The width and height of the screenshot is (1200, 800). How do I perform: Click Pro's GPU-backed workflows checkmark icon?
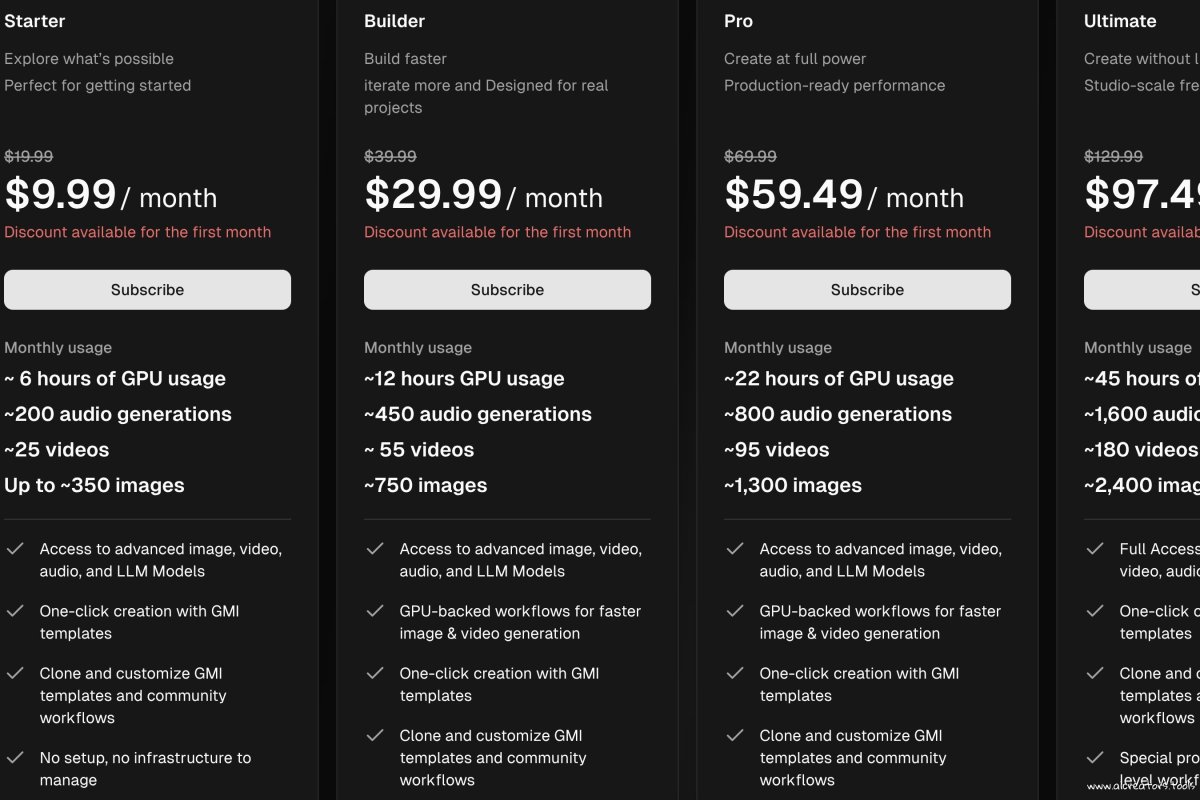click(735, 611)
